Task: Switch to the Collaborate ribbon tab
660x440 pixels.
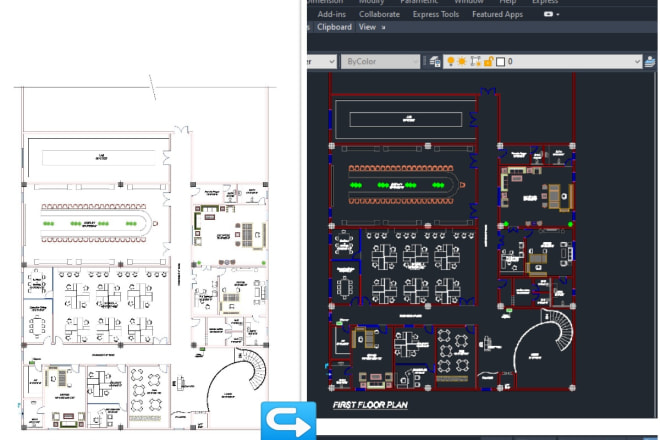Action: pyautogui.click(x=379, y=14)
